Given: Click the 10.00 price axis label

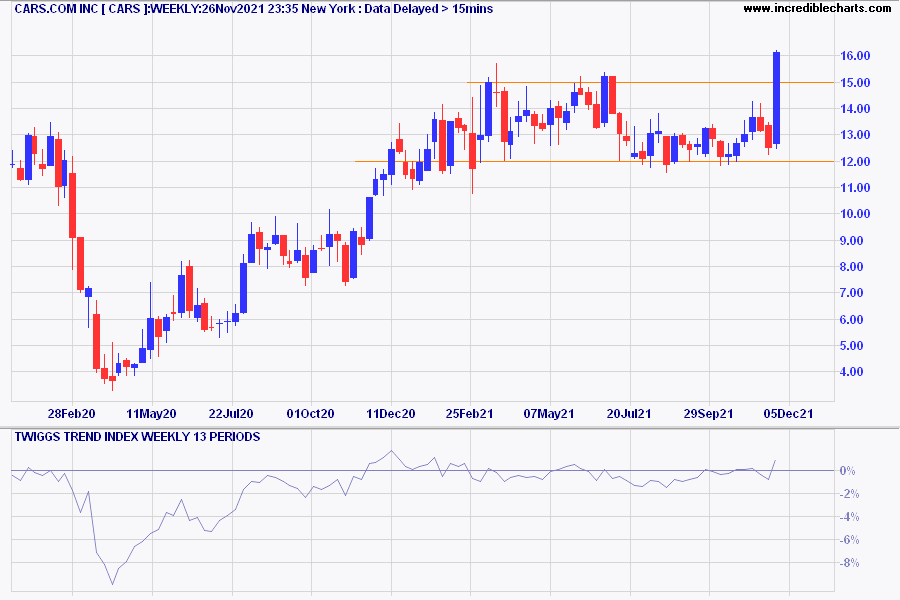Looking at the screenshot, I should pos(855,214).
